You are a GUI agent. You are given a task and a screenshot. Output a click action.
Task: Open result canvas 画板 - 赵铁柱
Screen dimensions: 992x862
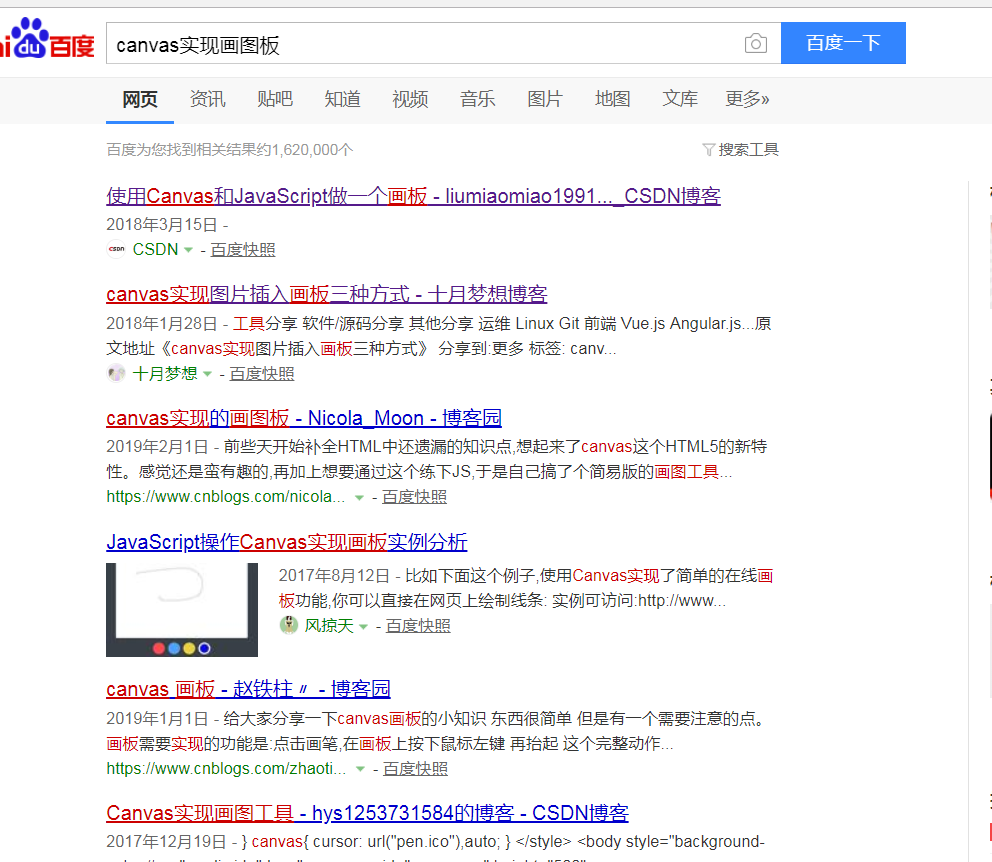coord(248,689)
